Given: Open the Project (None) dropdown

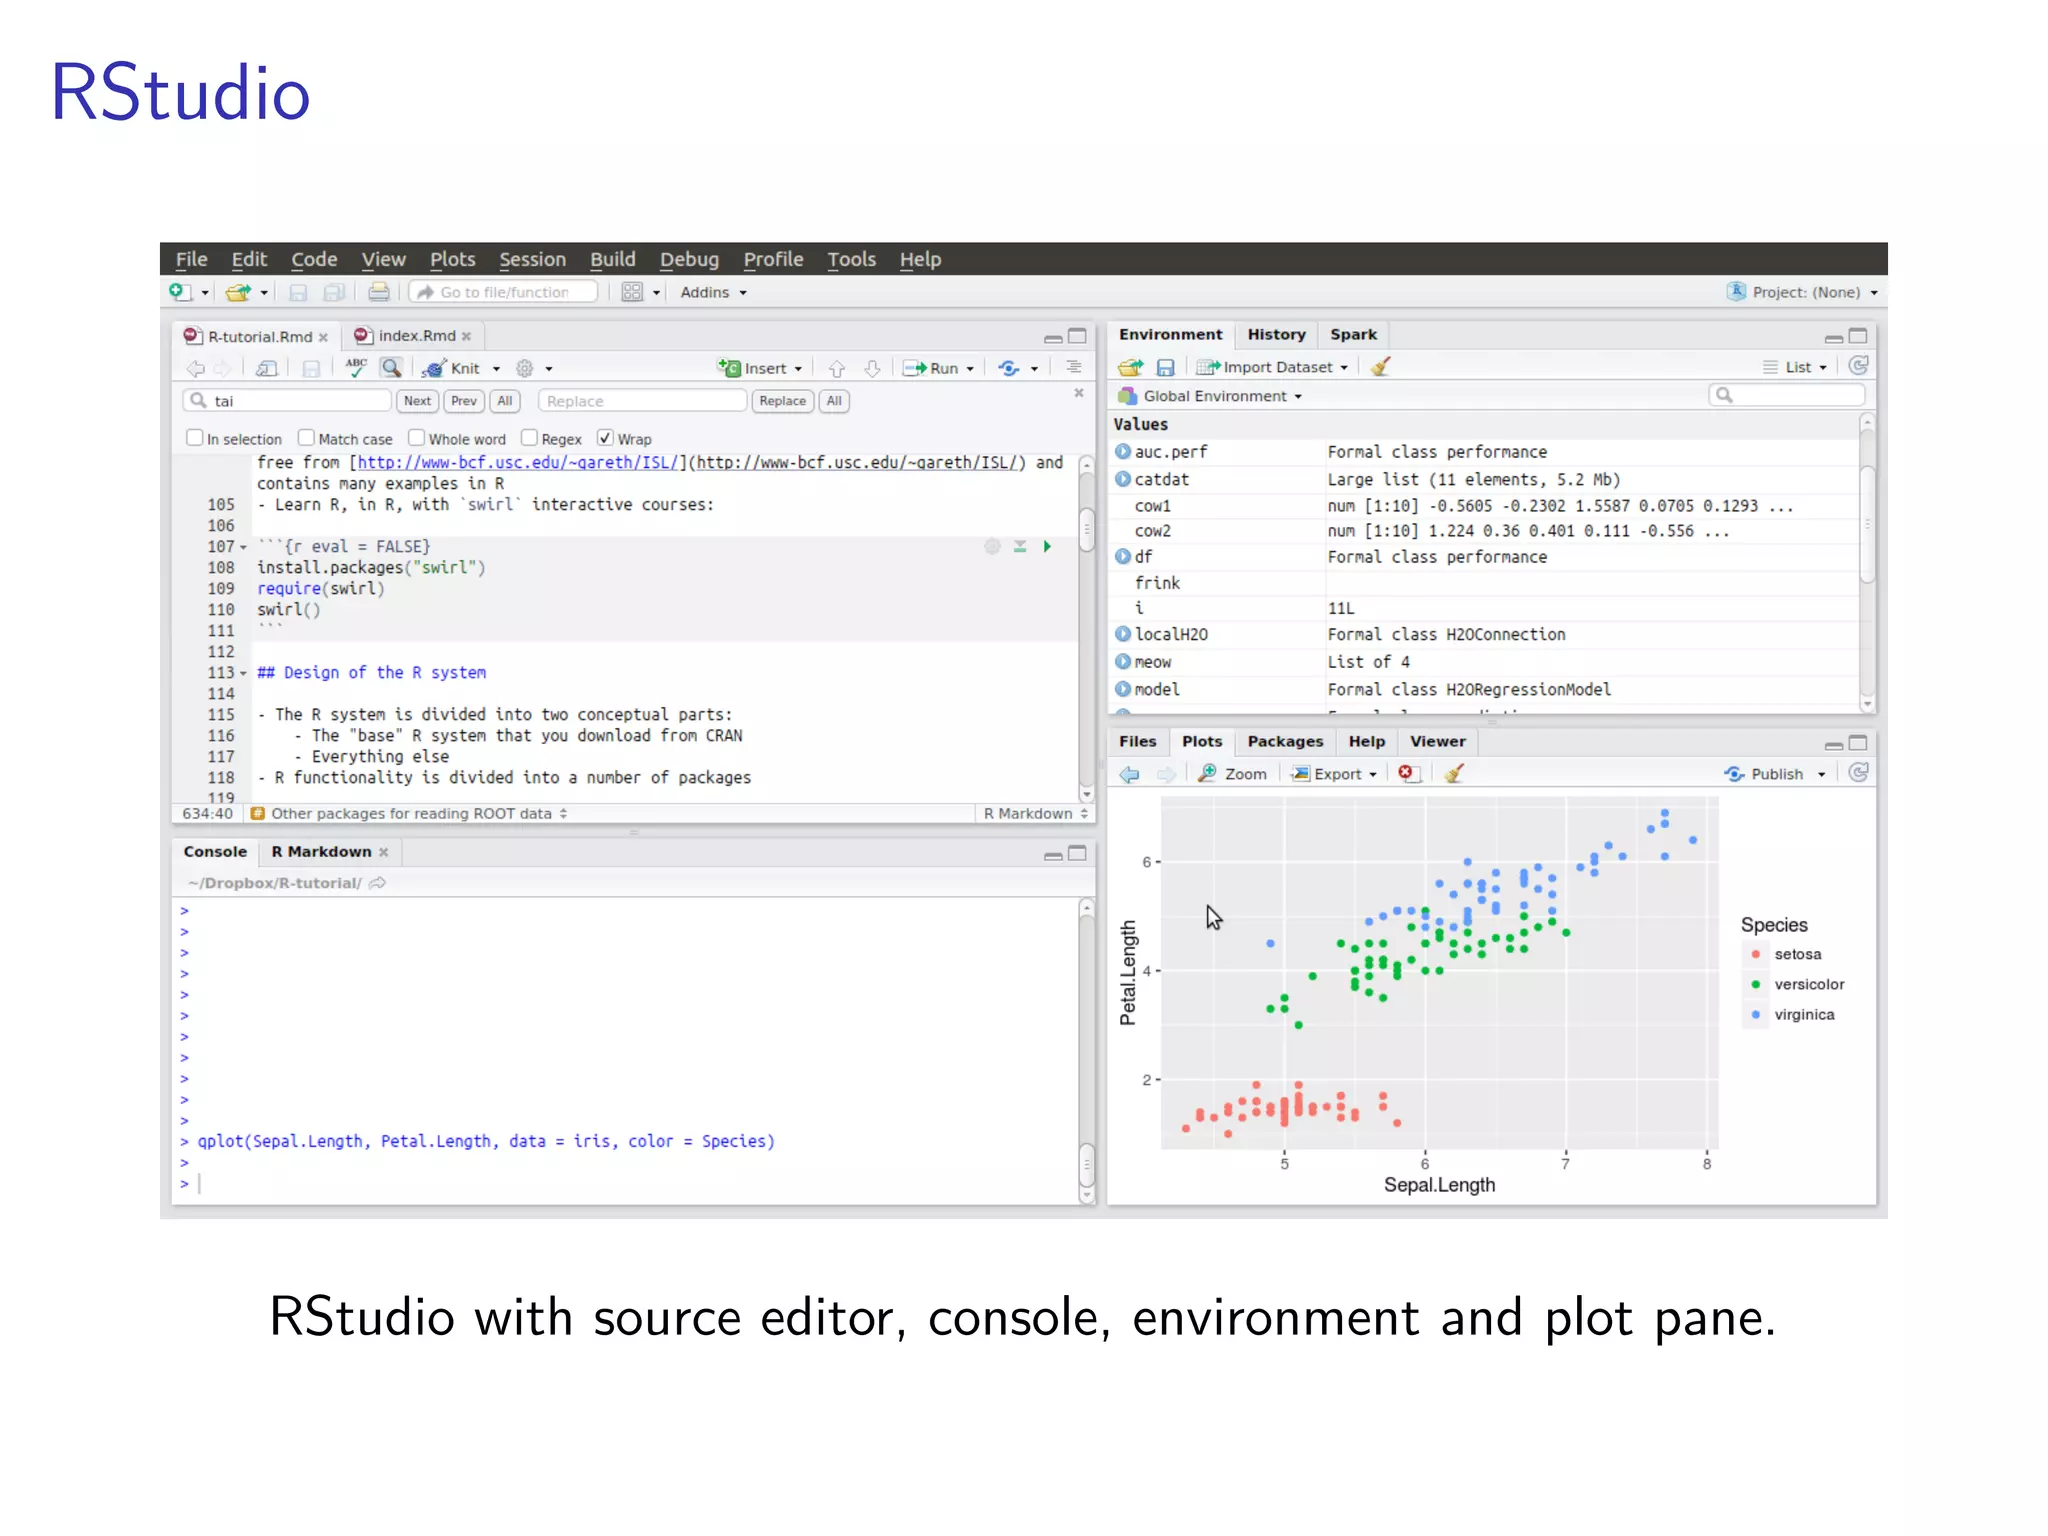Looking at the screenshot, I should click(1802, 292).
